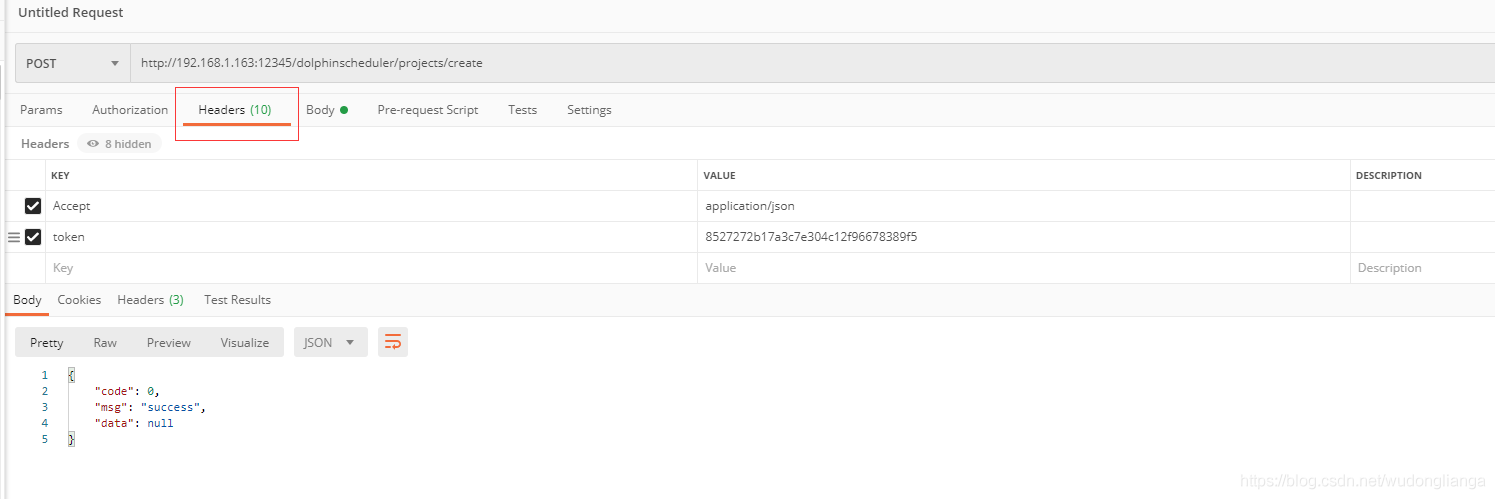Open the Params tab
This screenshot has width=1495, height=499.
(x=41, y=110)
